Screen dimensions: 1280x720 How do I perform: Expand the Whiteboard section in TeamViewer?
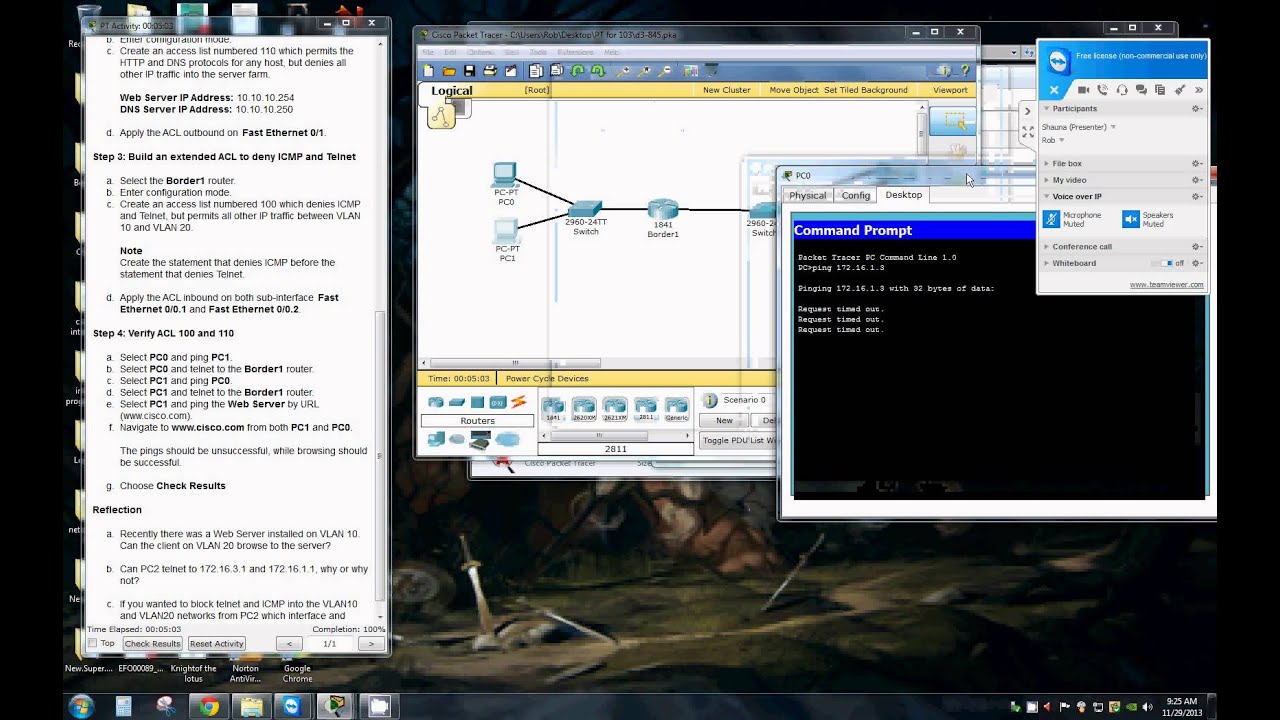(1047, 263)
